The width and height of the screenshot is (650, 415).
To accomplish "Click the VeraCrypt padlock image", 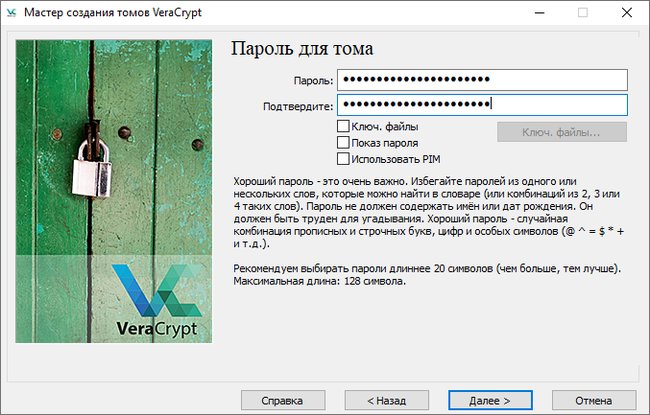I will tap(114, 191).
